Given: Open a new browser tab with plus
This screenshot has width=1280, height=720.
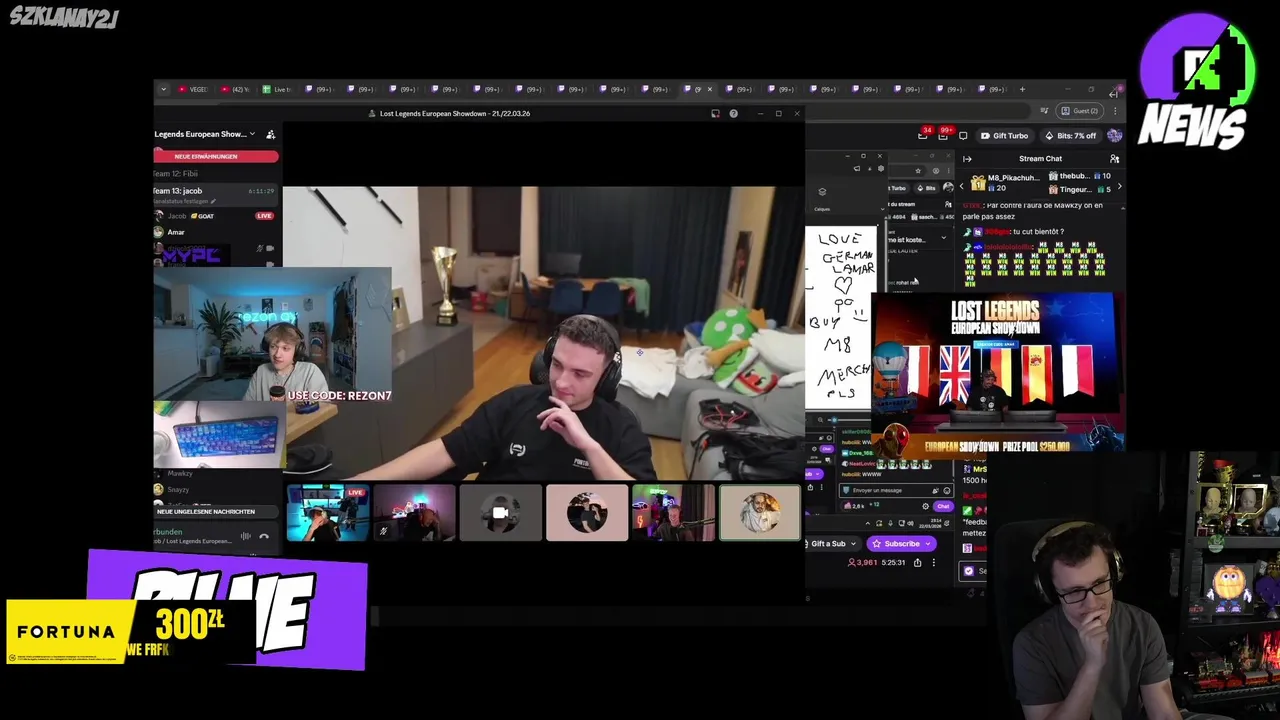Looking at the screenshot, I should [1022, 89].
